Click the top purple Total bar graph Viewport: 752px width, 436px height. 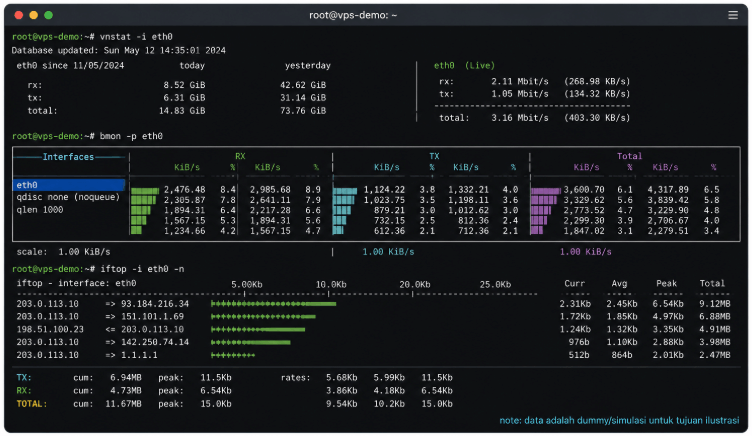point(546,190)
